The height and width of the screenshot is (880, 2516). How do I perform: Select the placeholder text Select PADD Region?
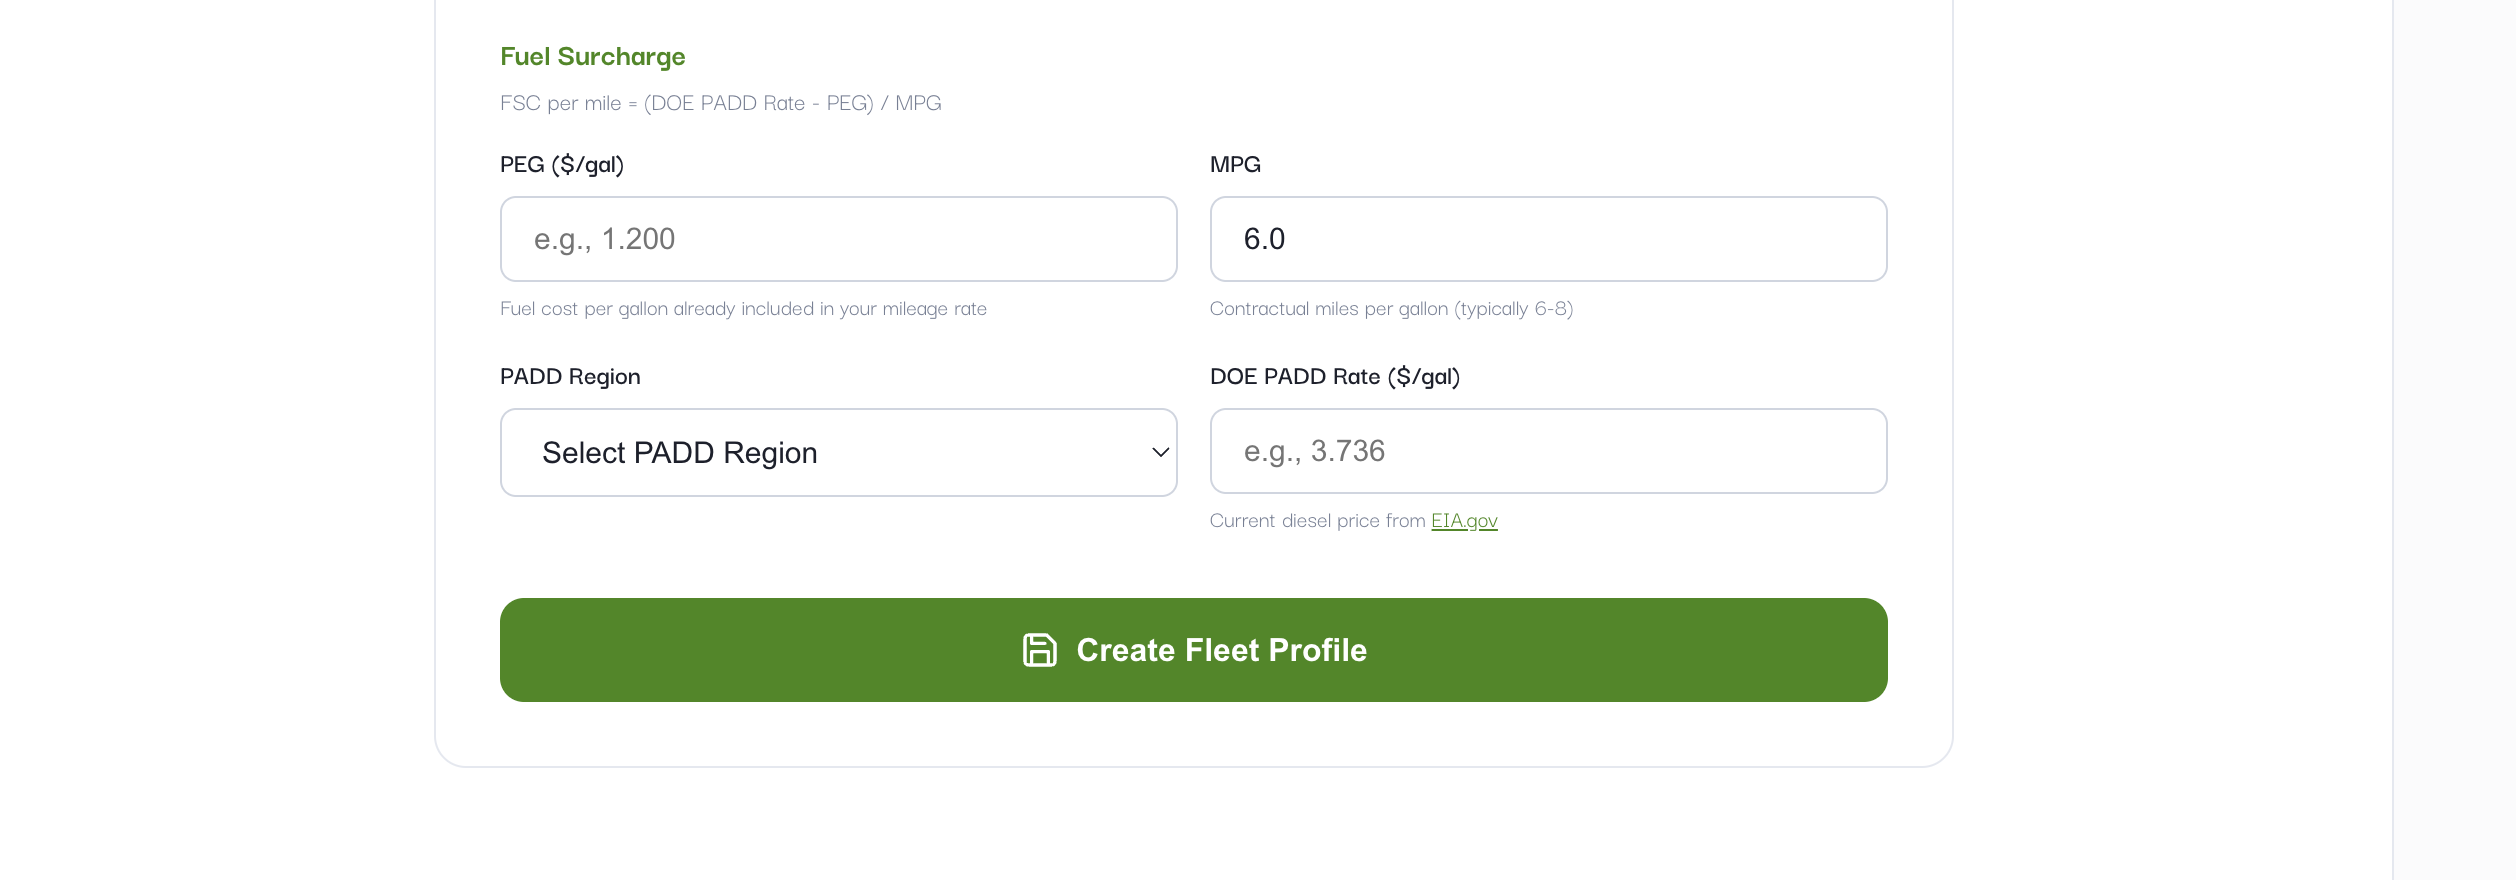click(678, 452)
